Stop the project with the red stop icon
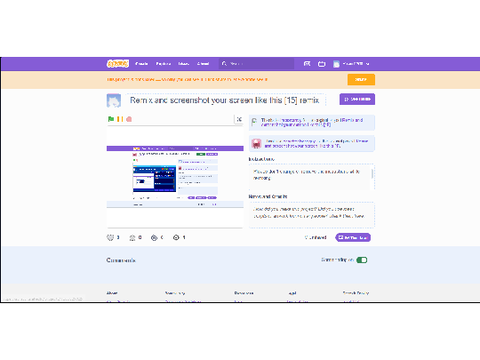Screen dimensions: 480x360 129,119
